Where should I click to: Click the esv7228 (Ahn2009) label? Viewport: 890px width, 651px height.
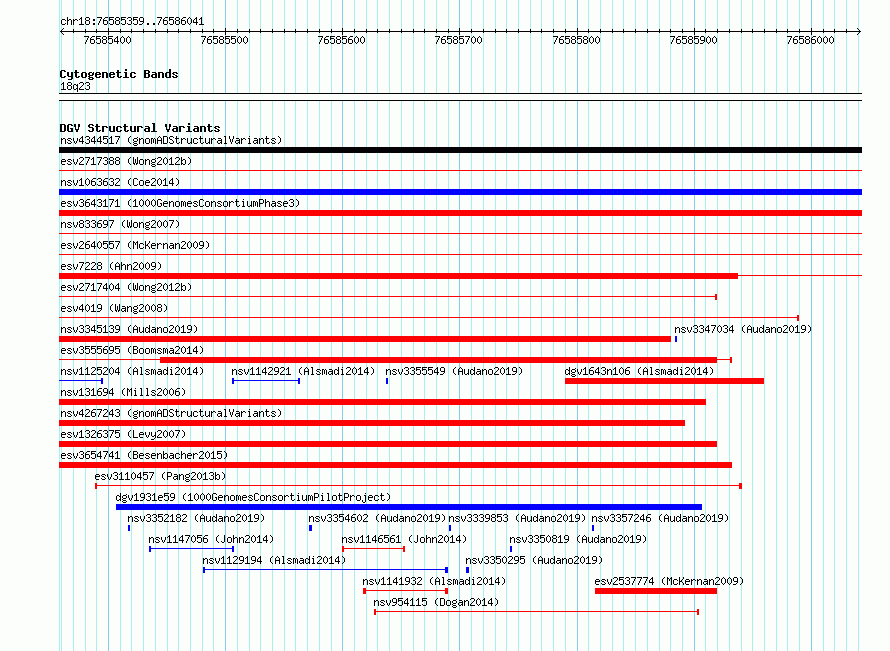111,266
